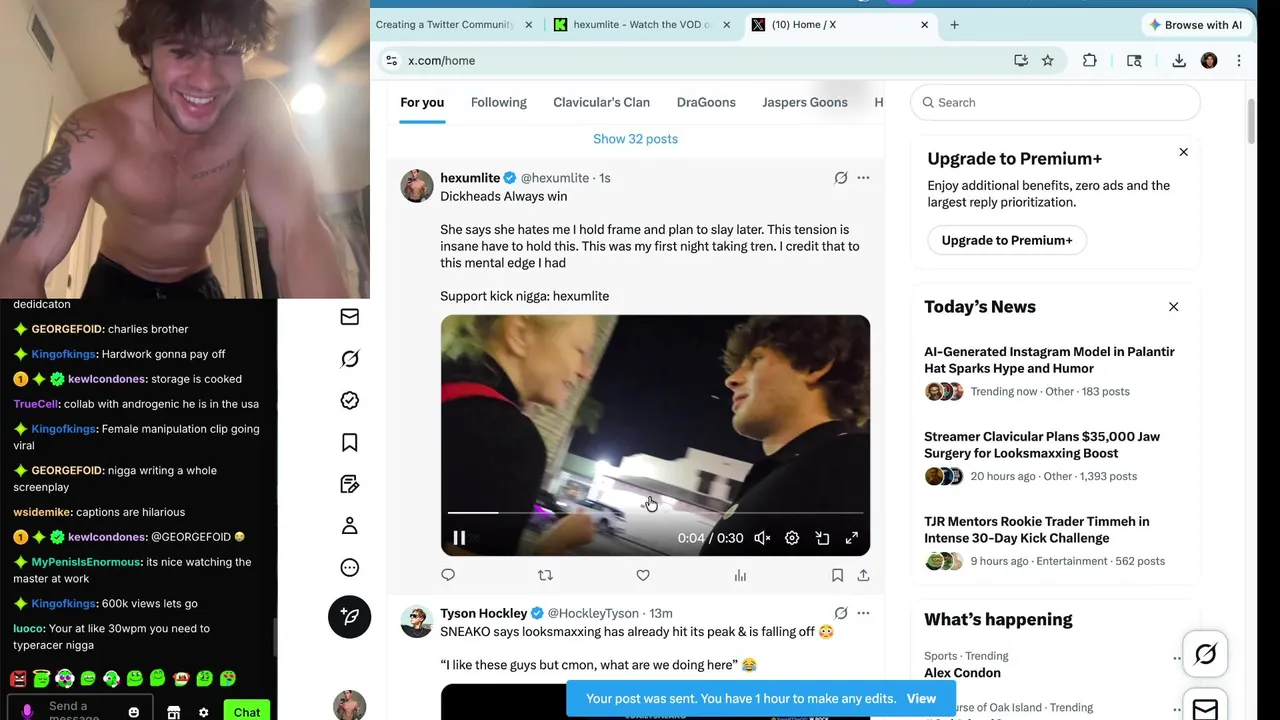Viewport: 1280px width, 720px height.
Task: Click the Upgrade to Premium+ button
Action: [x=1007, y=240]
